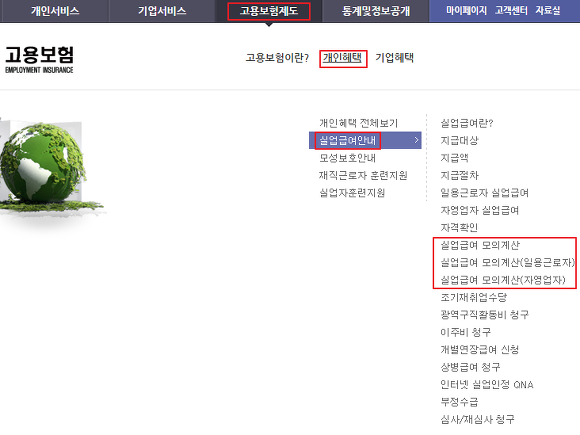
Task: Open 일용근로자 실업급여 page
Action: [x=484, y=193]
